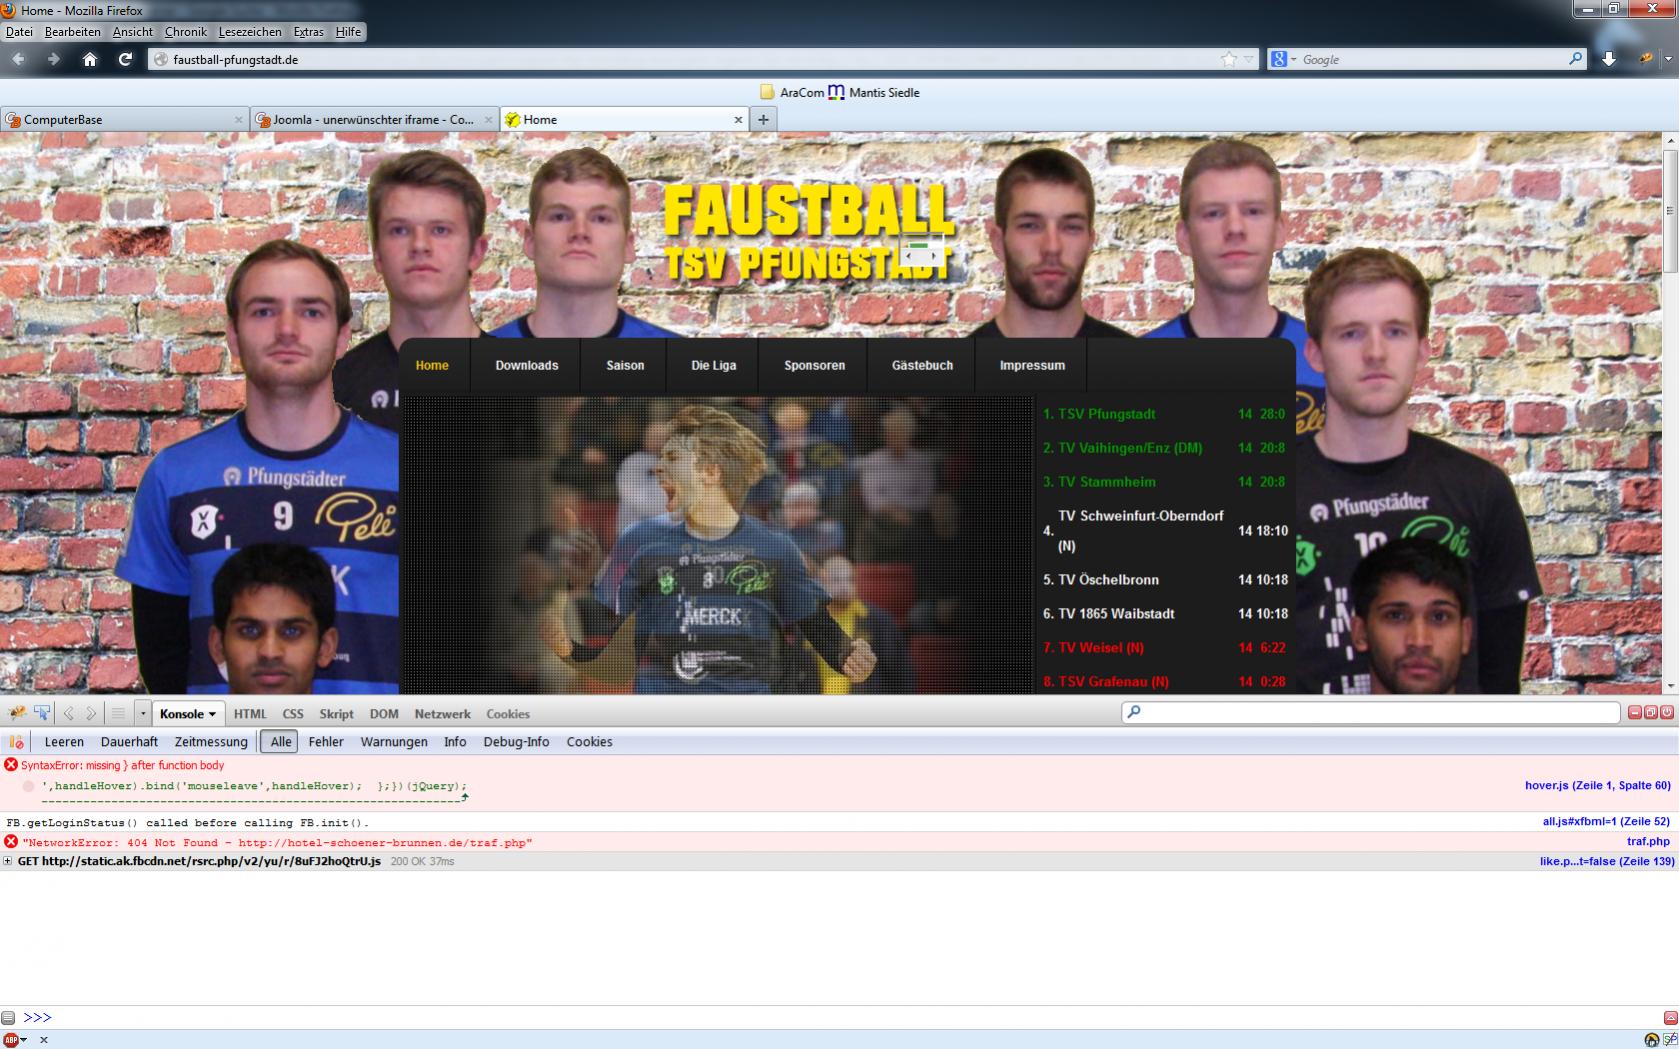Bookmark this page with the star icon
Image resolution: width=1679 pixels, height=1049 pixels.
pyautogui.click(x=1229, y=59)
